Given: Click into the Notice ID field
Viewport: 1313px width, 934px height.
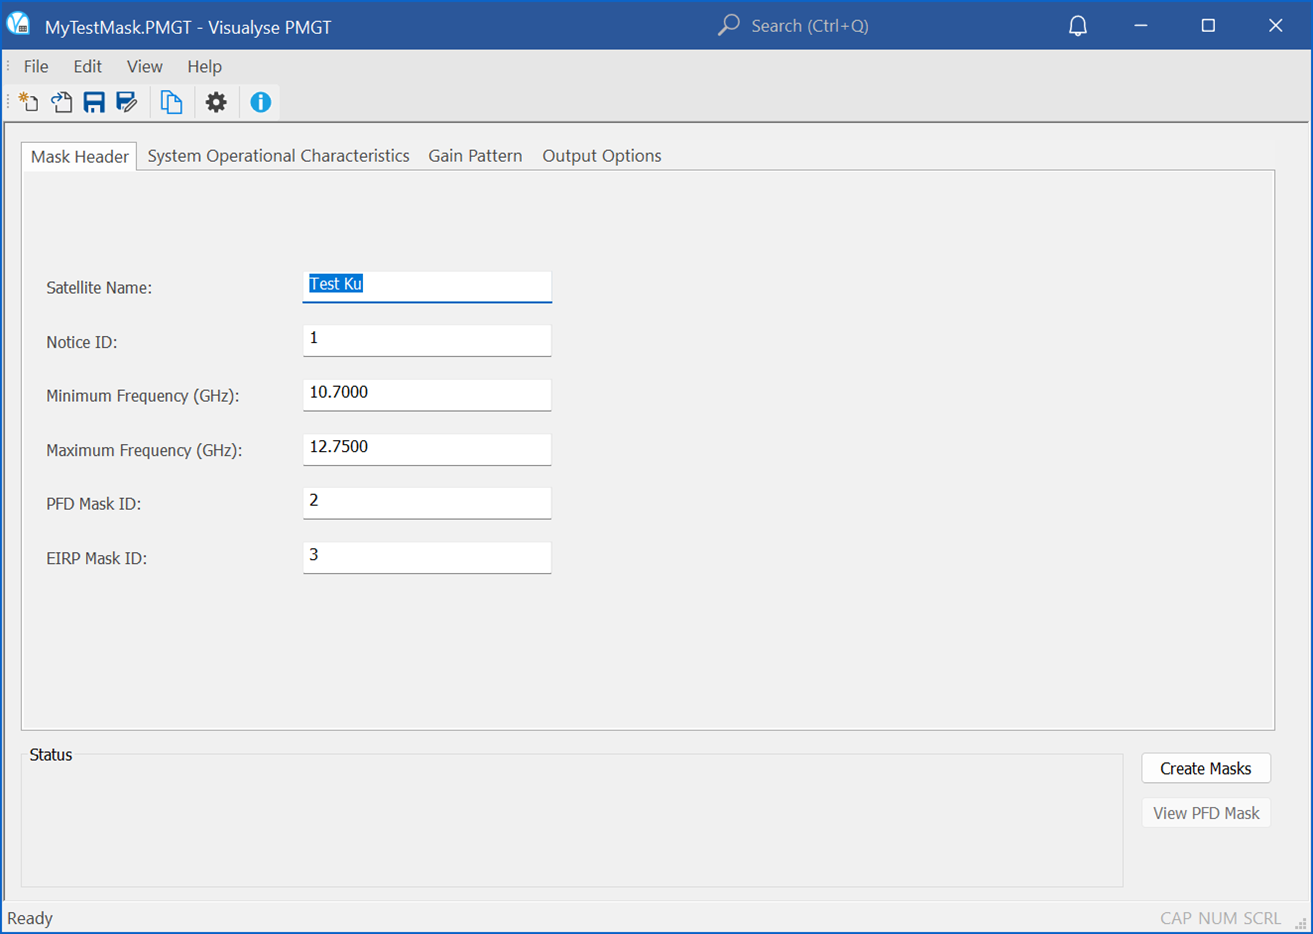Looking at the screenshot, I should [427, 340].
